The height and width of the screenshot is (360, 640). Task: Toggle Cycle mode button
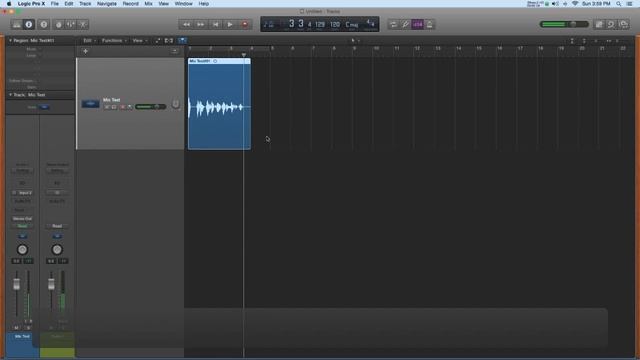coord(393,24)
